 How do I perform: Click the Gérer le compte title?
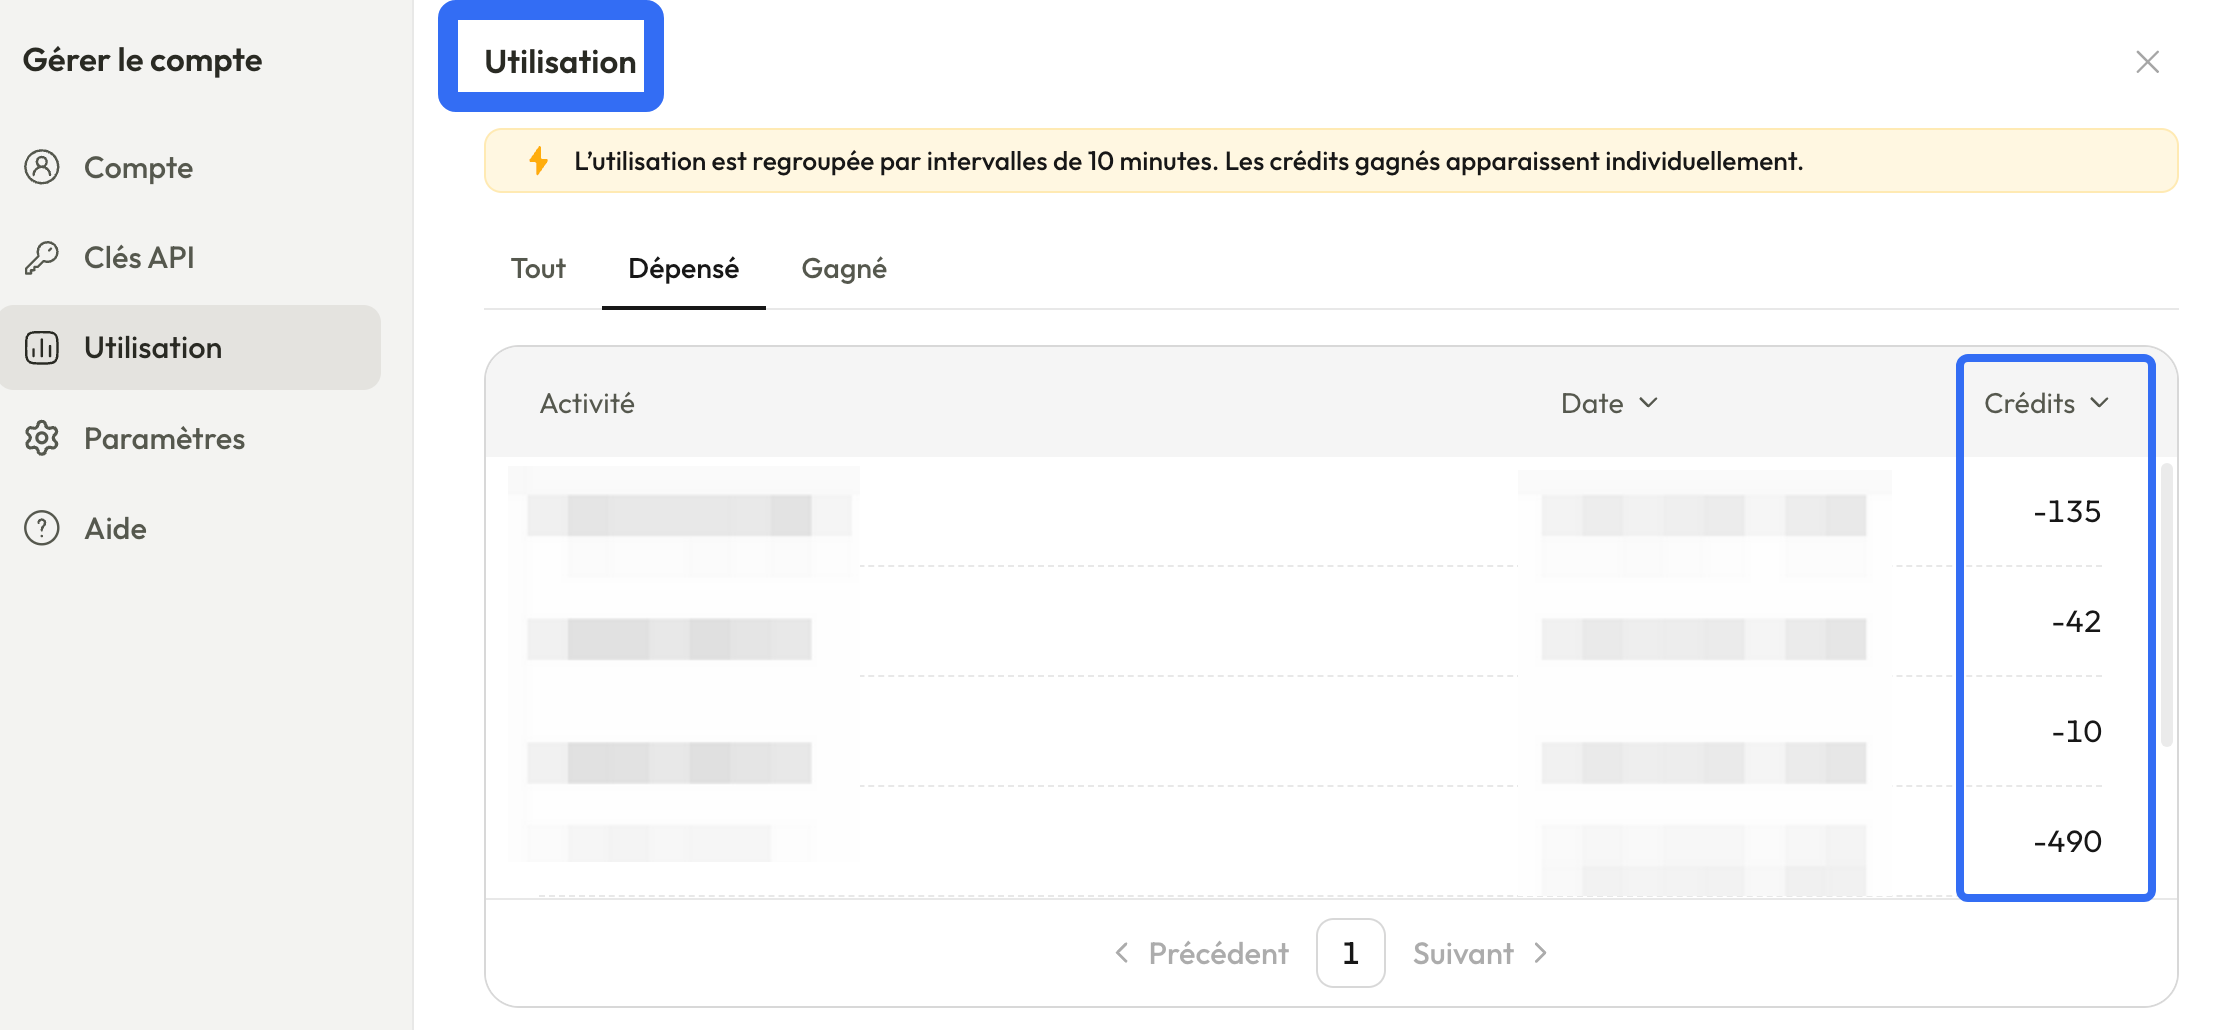pyautogui.click(x=142, y=60)
